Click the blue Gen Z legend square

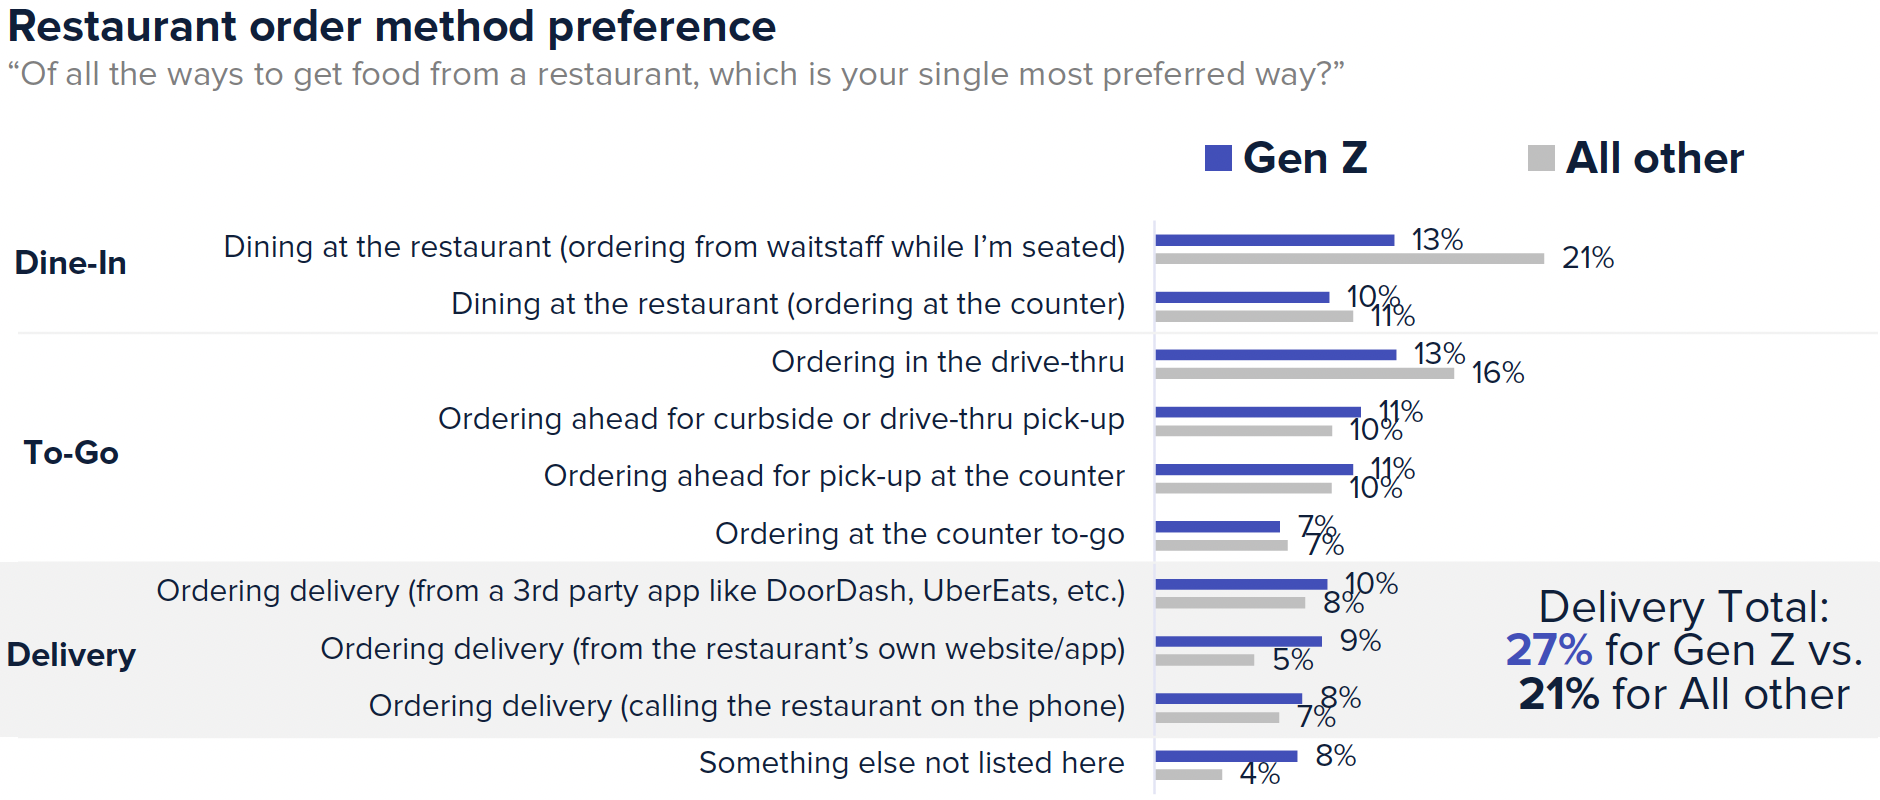(x=1217, y=158)
